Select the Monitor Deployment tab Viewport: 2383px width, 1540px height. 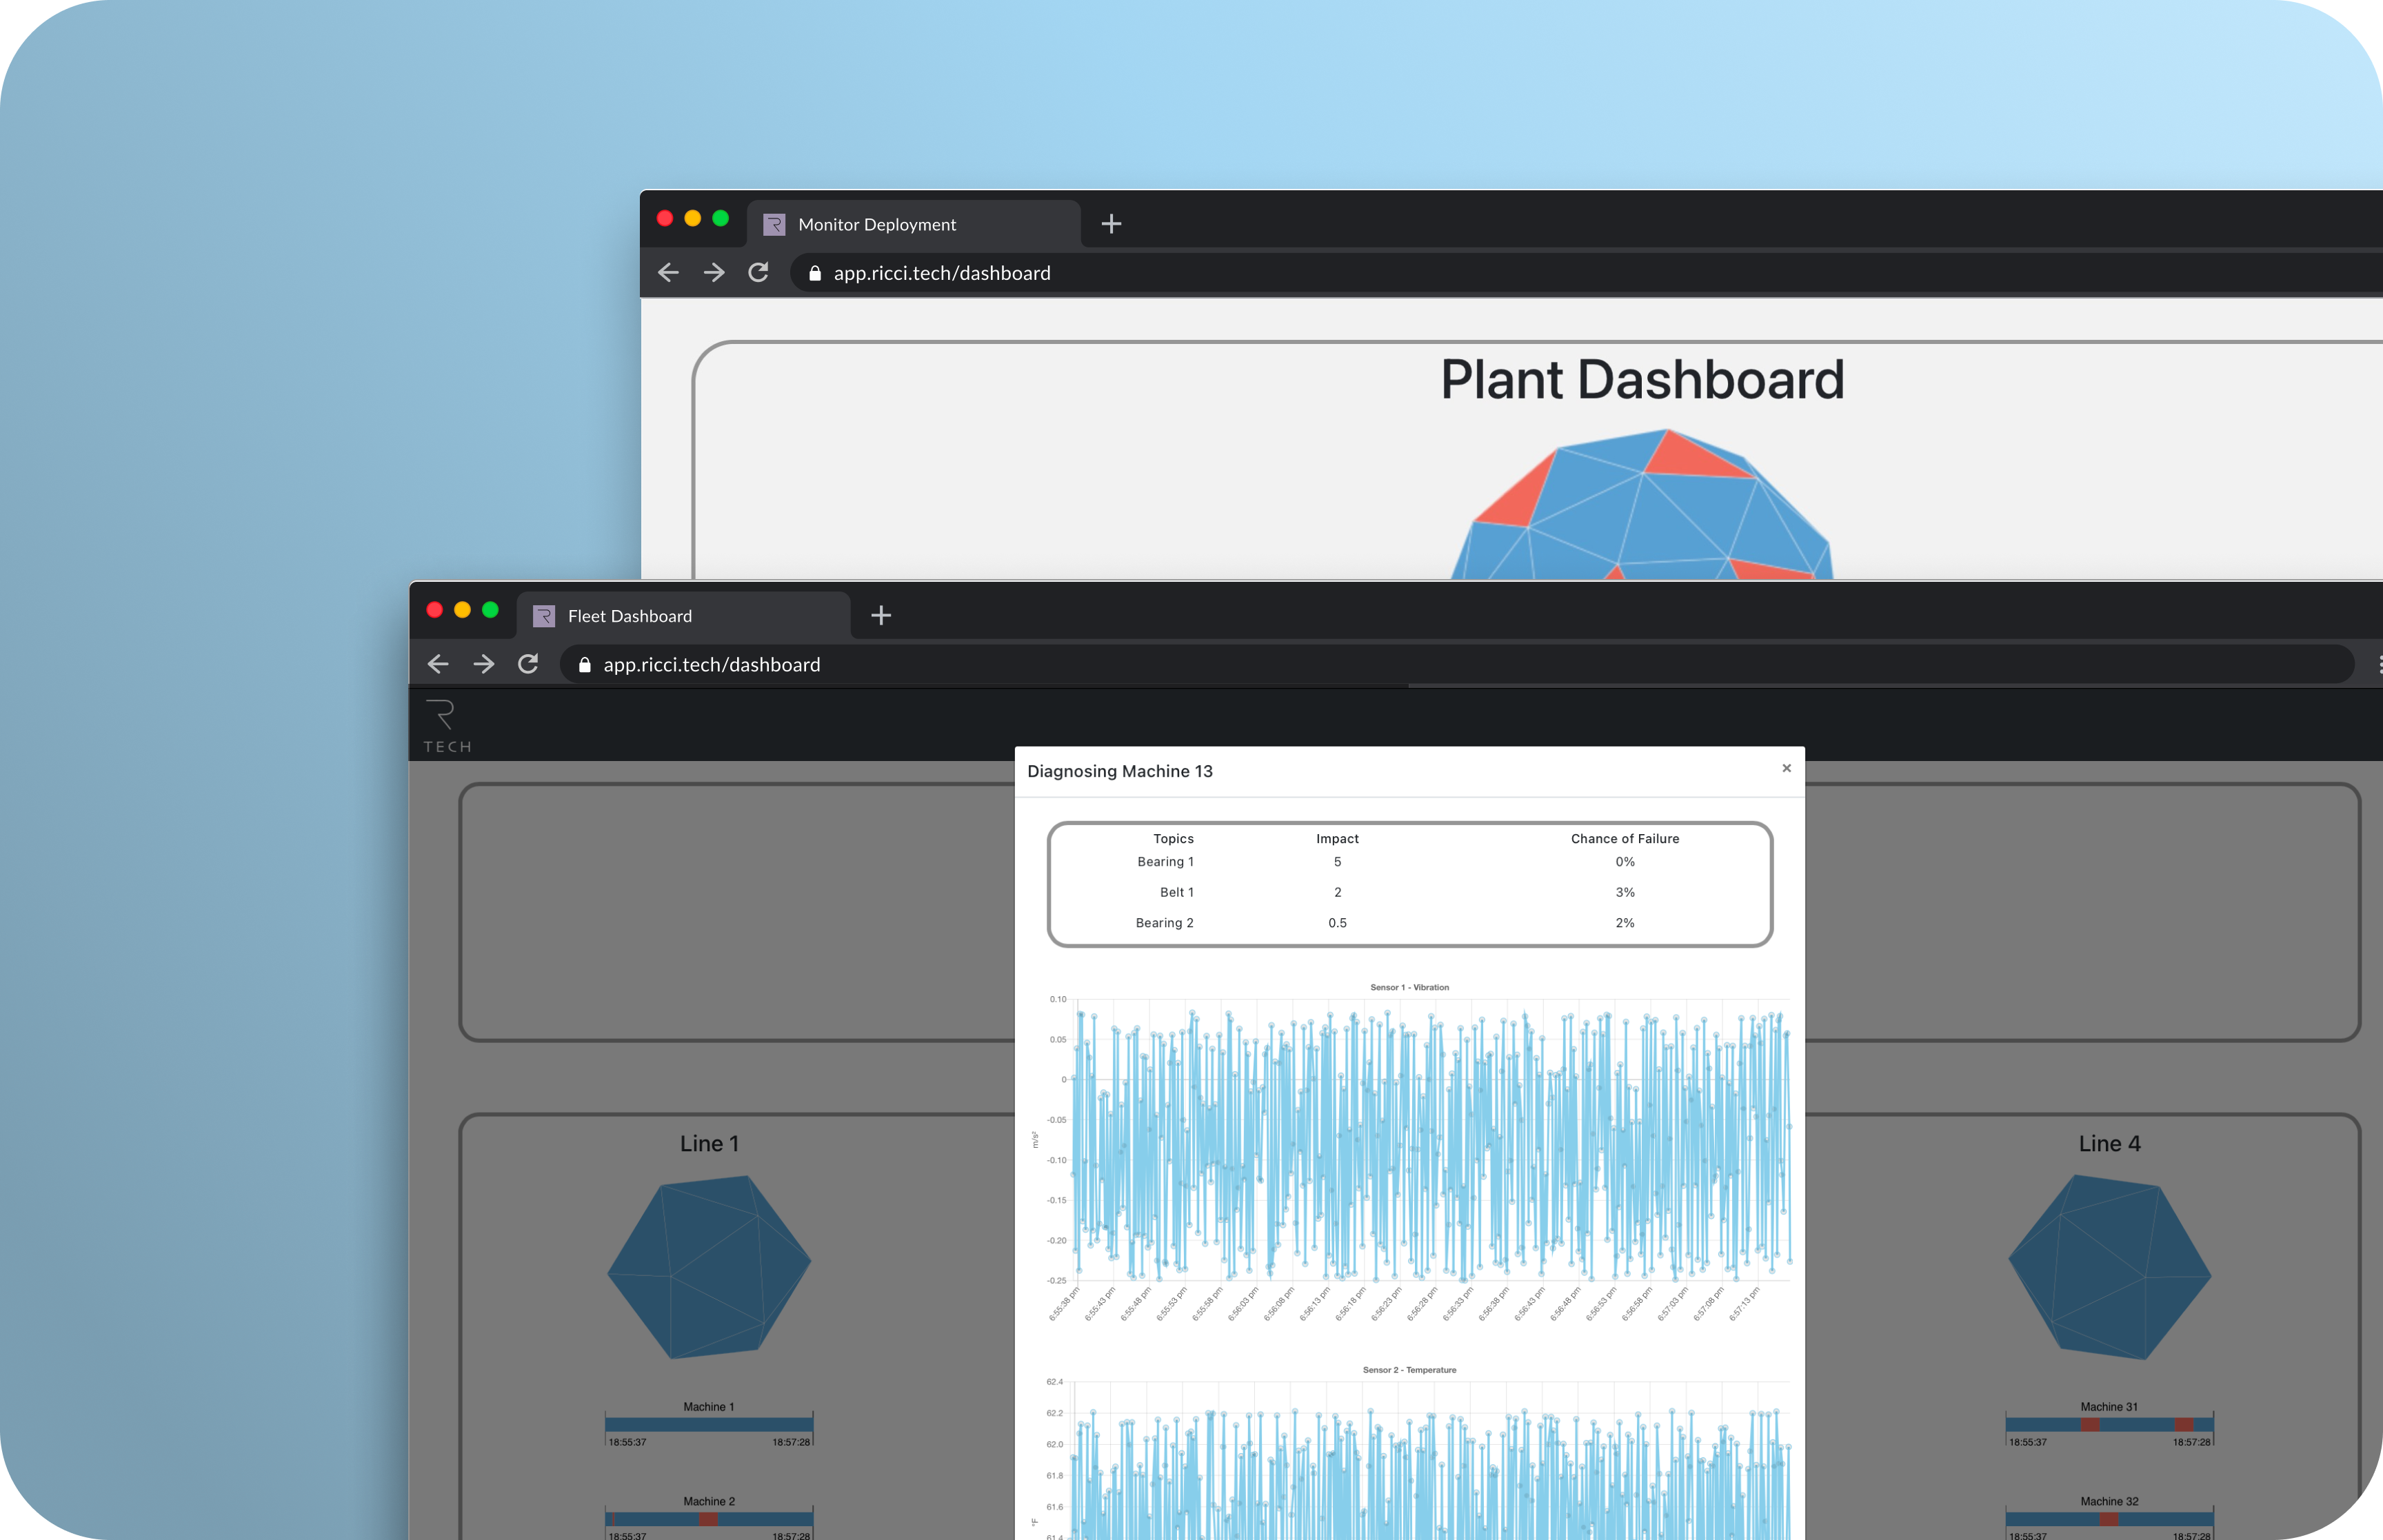(x=913, y=223)
